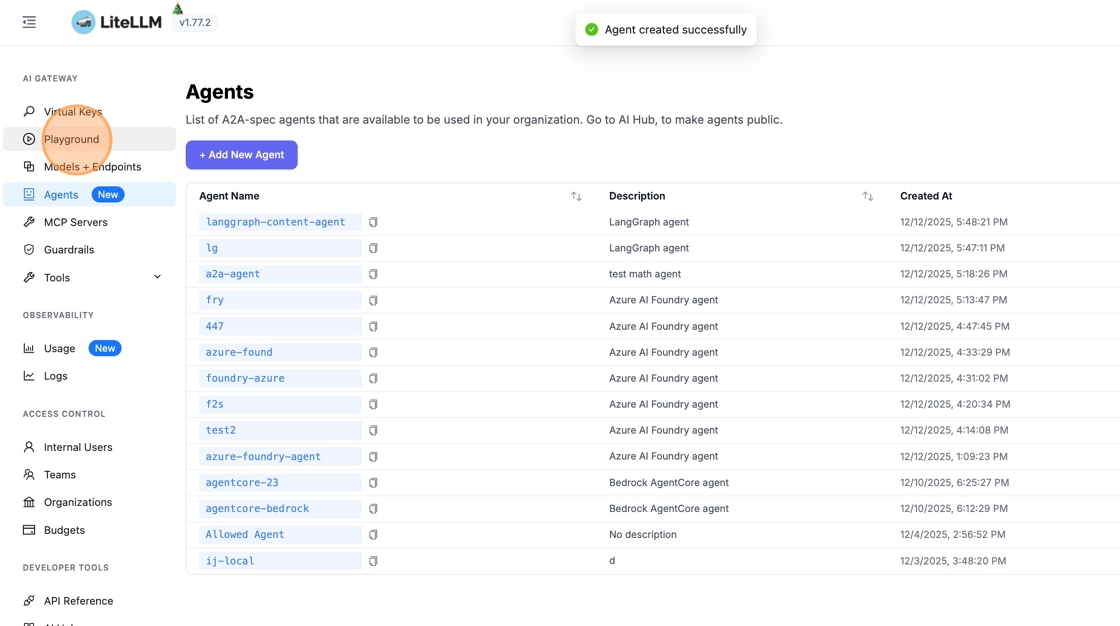
Task: Copy the langgraph-content-agent ID
Action: (x=373, y=222)
